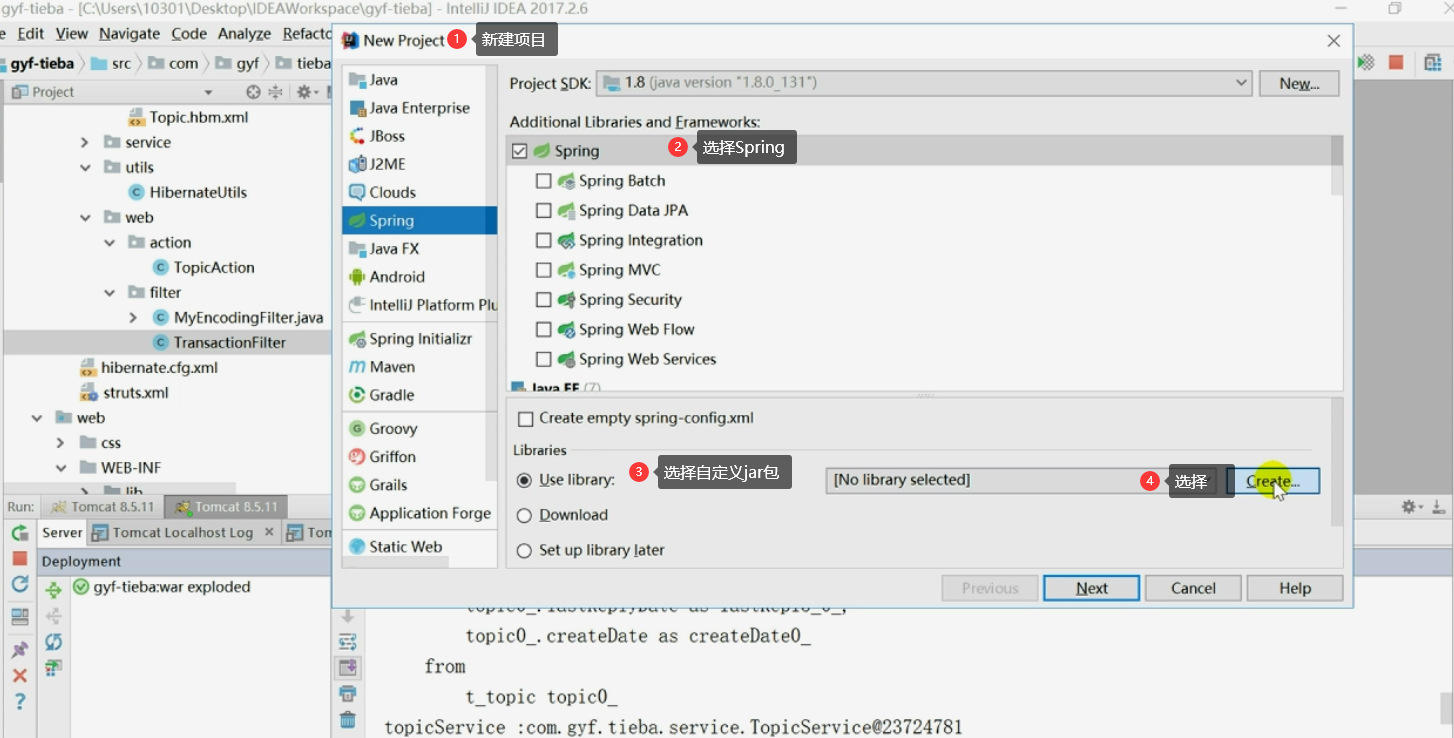Select Set up library later radio button
Screen dimensions: 1454x738
tap(524, 550)
